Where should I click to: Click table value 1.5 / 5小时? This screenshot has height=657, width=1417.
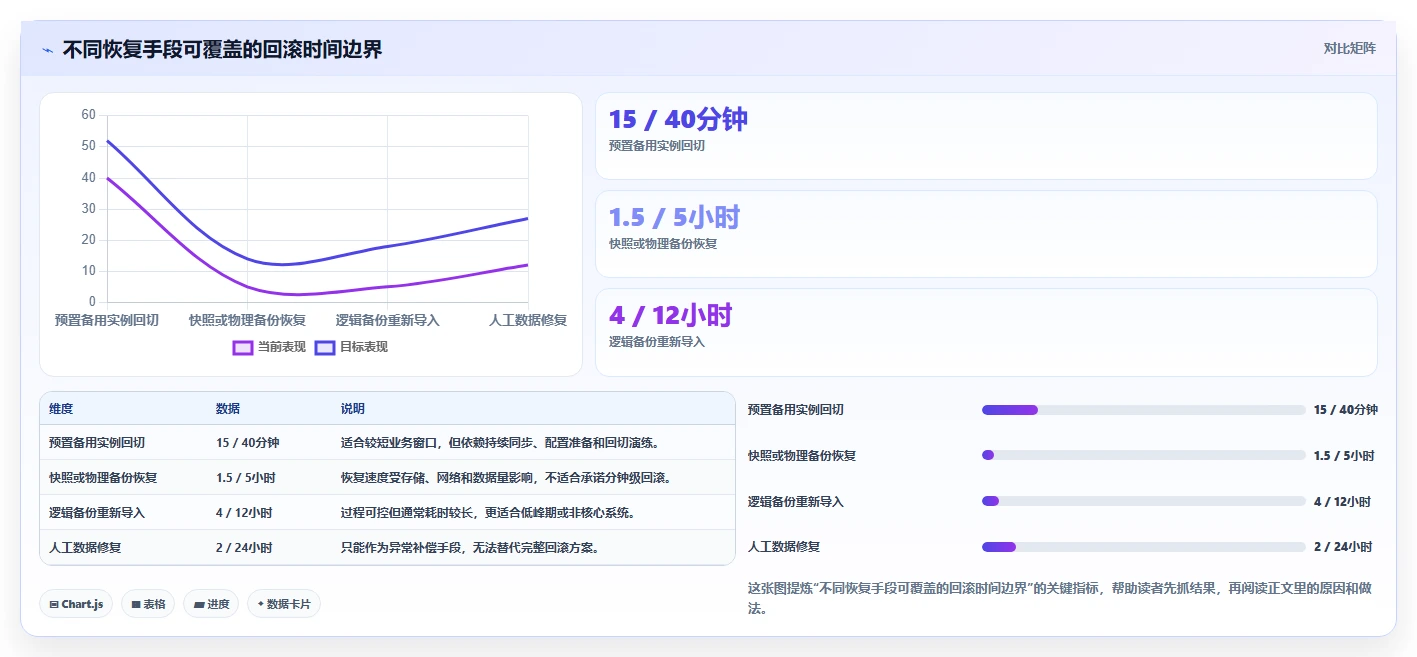(246, 477)
